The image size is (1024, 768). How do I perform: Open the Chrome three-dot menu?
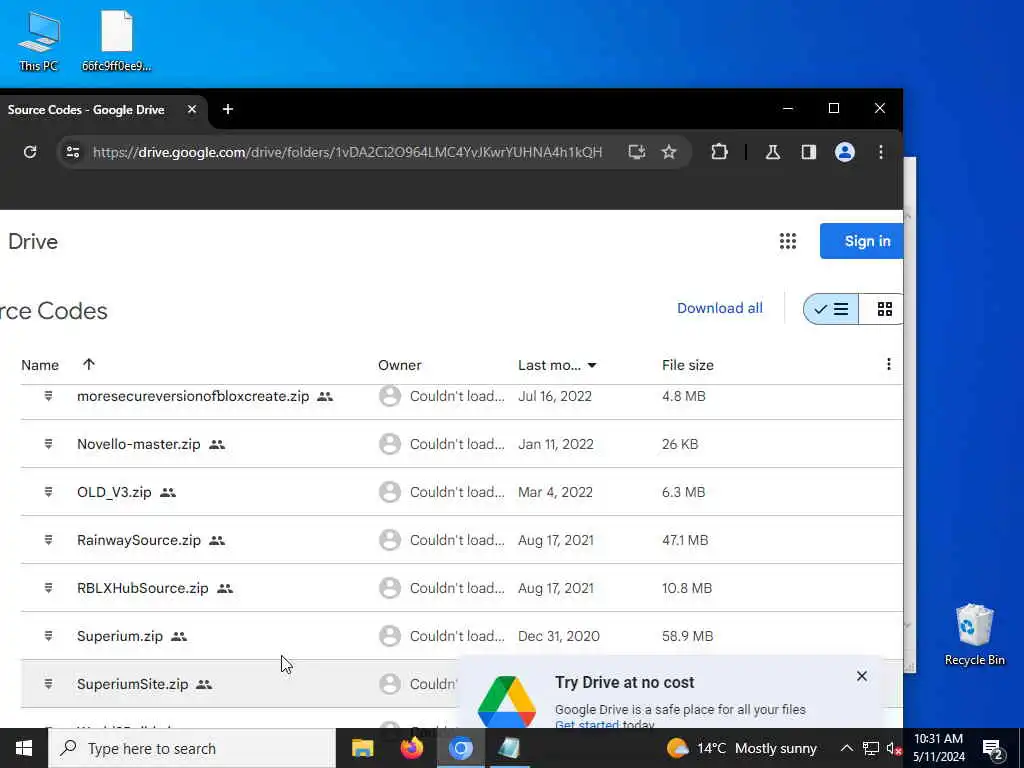(x=880, y=152)
